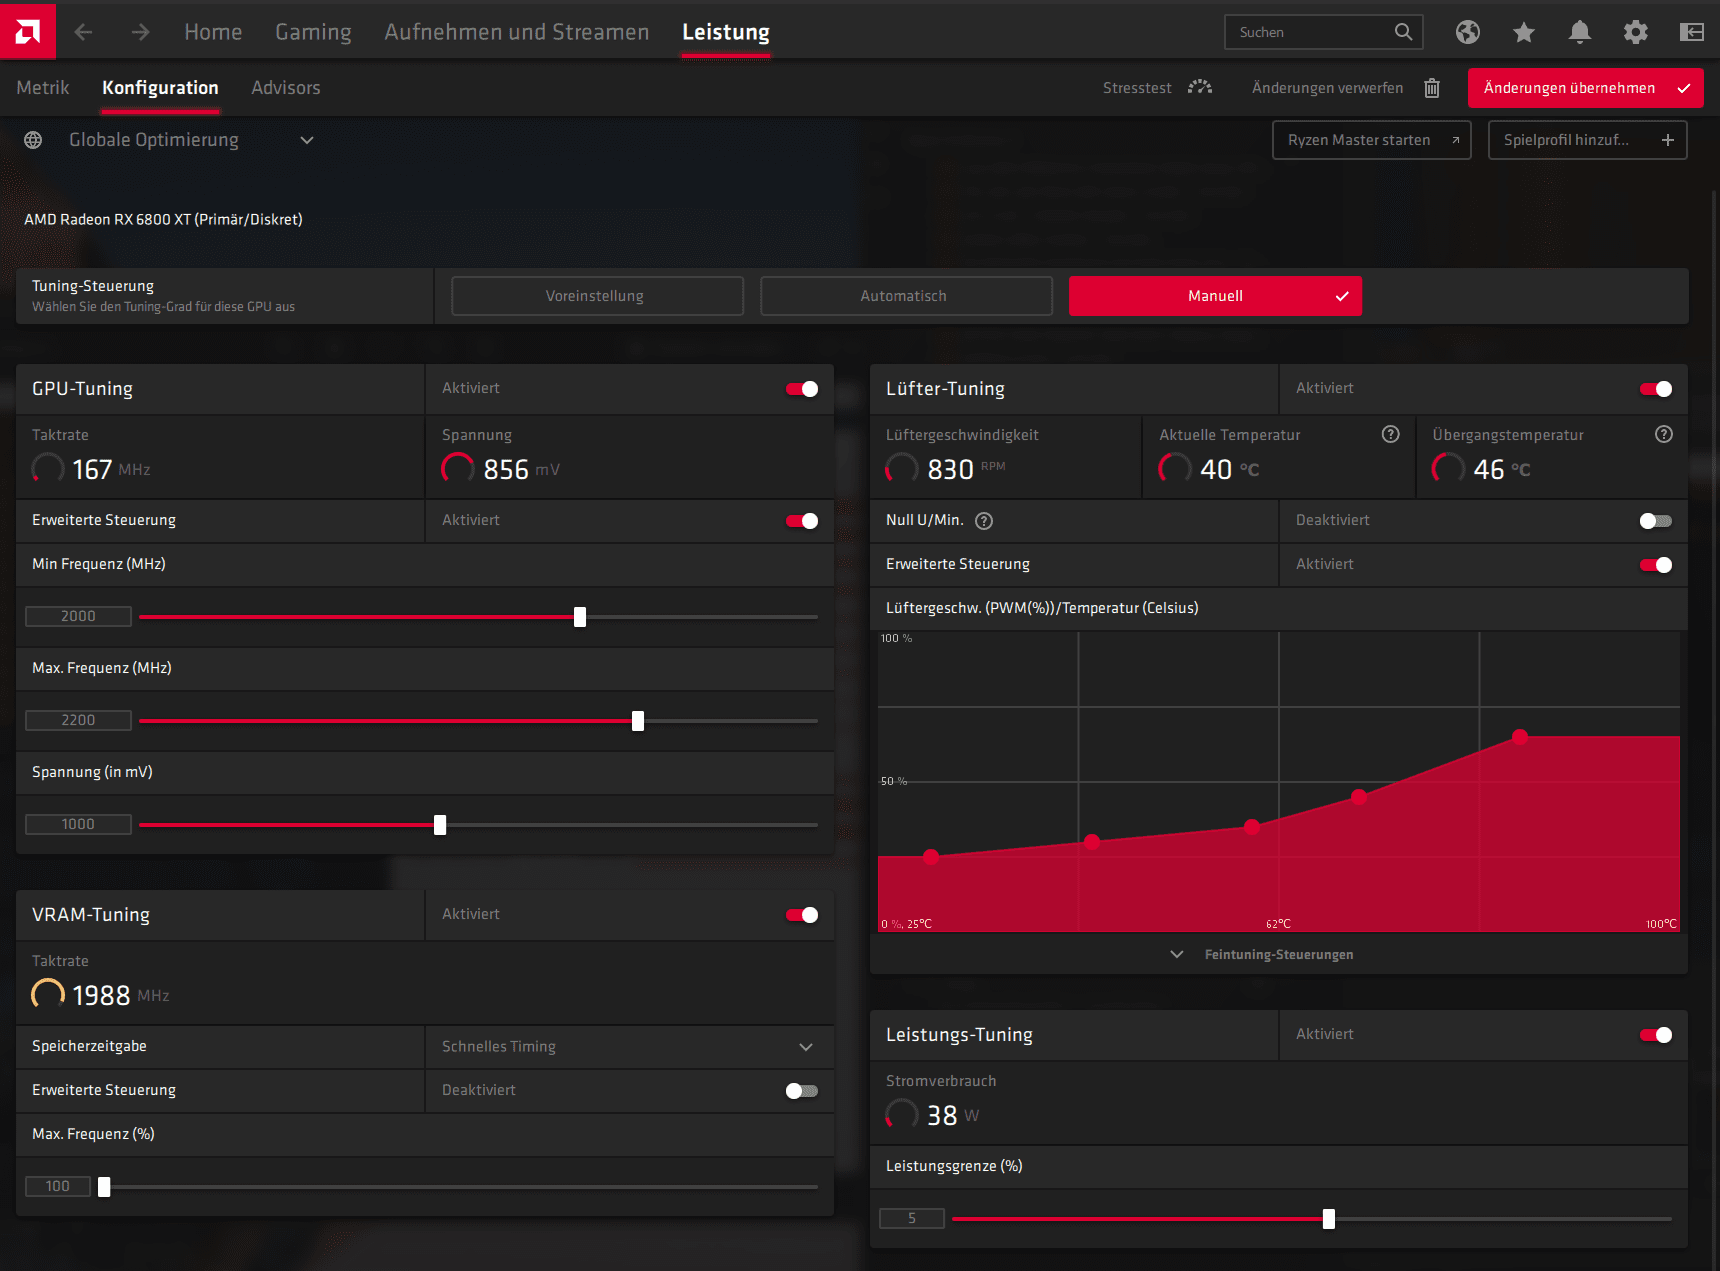Image resolution: width=1720 pixels, height=1271 pixels.
Task: Click Max. Frequenz value box 2200
Action: [78, 720]
